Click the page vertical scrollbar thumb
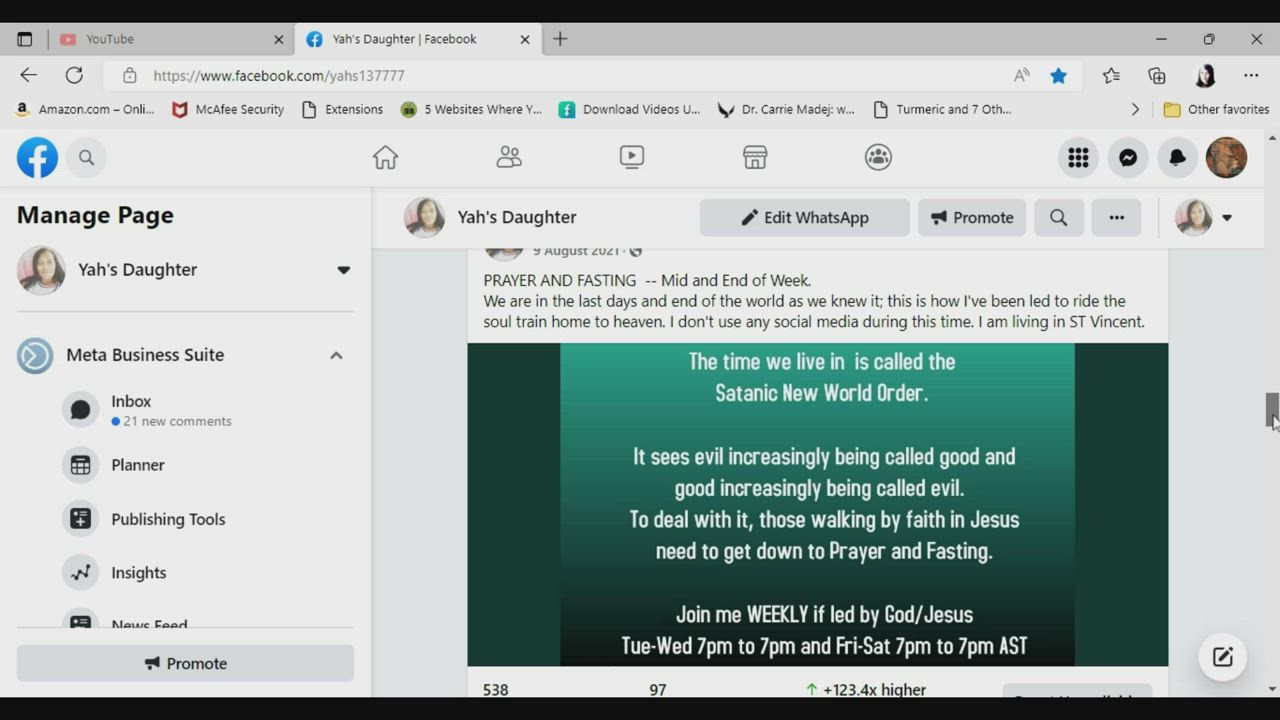The height and width of the screenshot is (720, 1280). tap(1272, 410)
